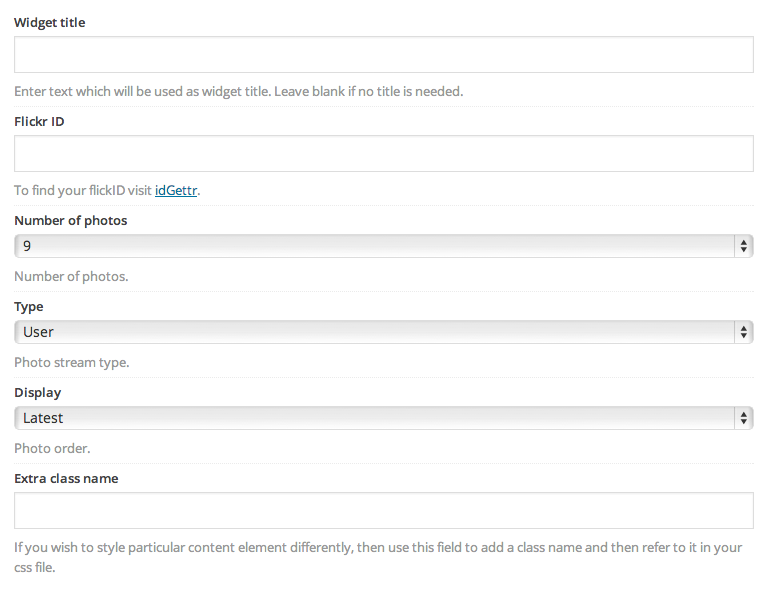Click the "Photo order." description text
The image size is (768, 589).
coord(52,448)
